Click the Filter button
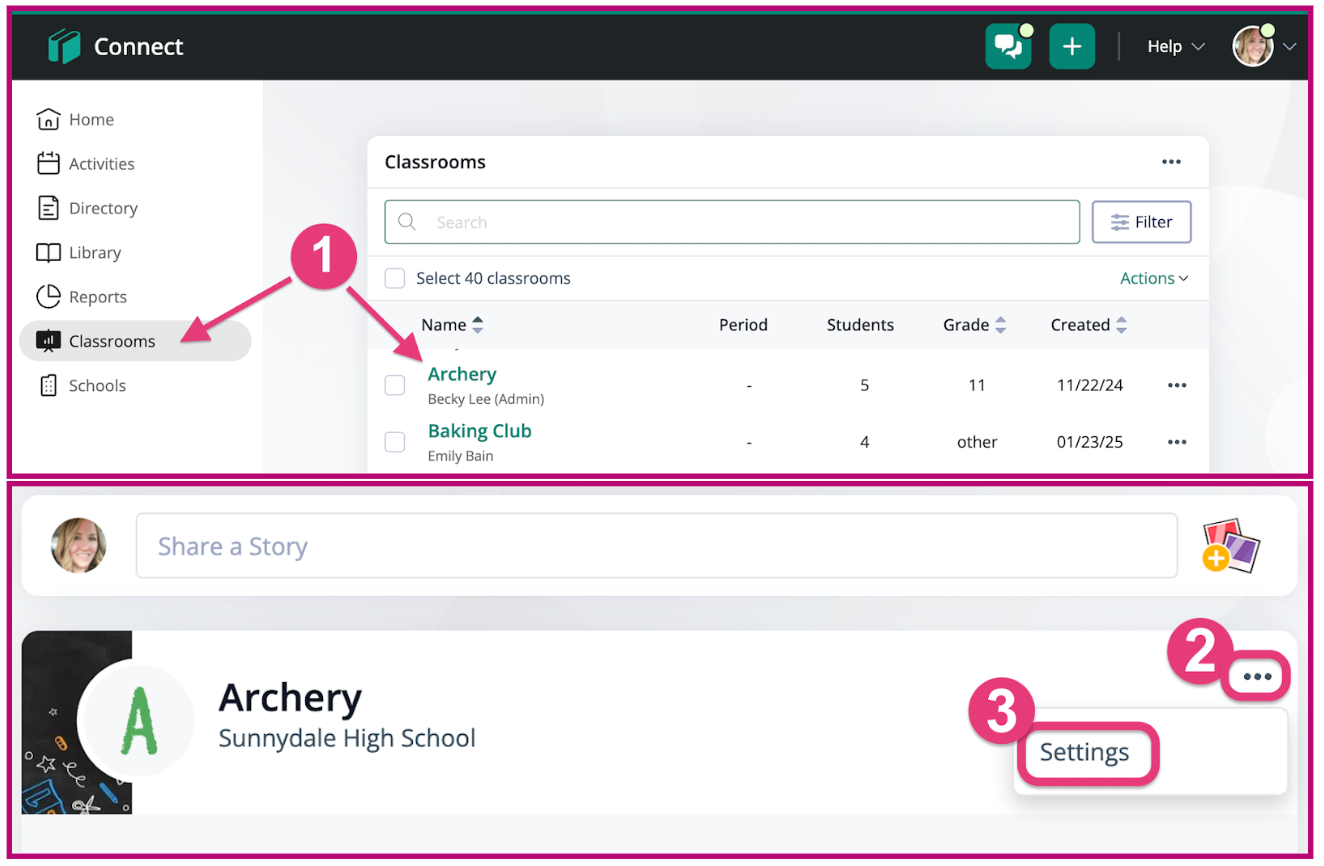Screen dimensions: 1324x866 pyautogui.click(x=1141, y=222)
